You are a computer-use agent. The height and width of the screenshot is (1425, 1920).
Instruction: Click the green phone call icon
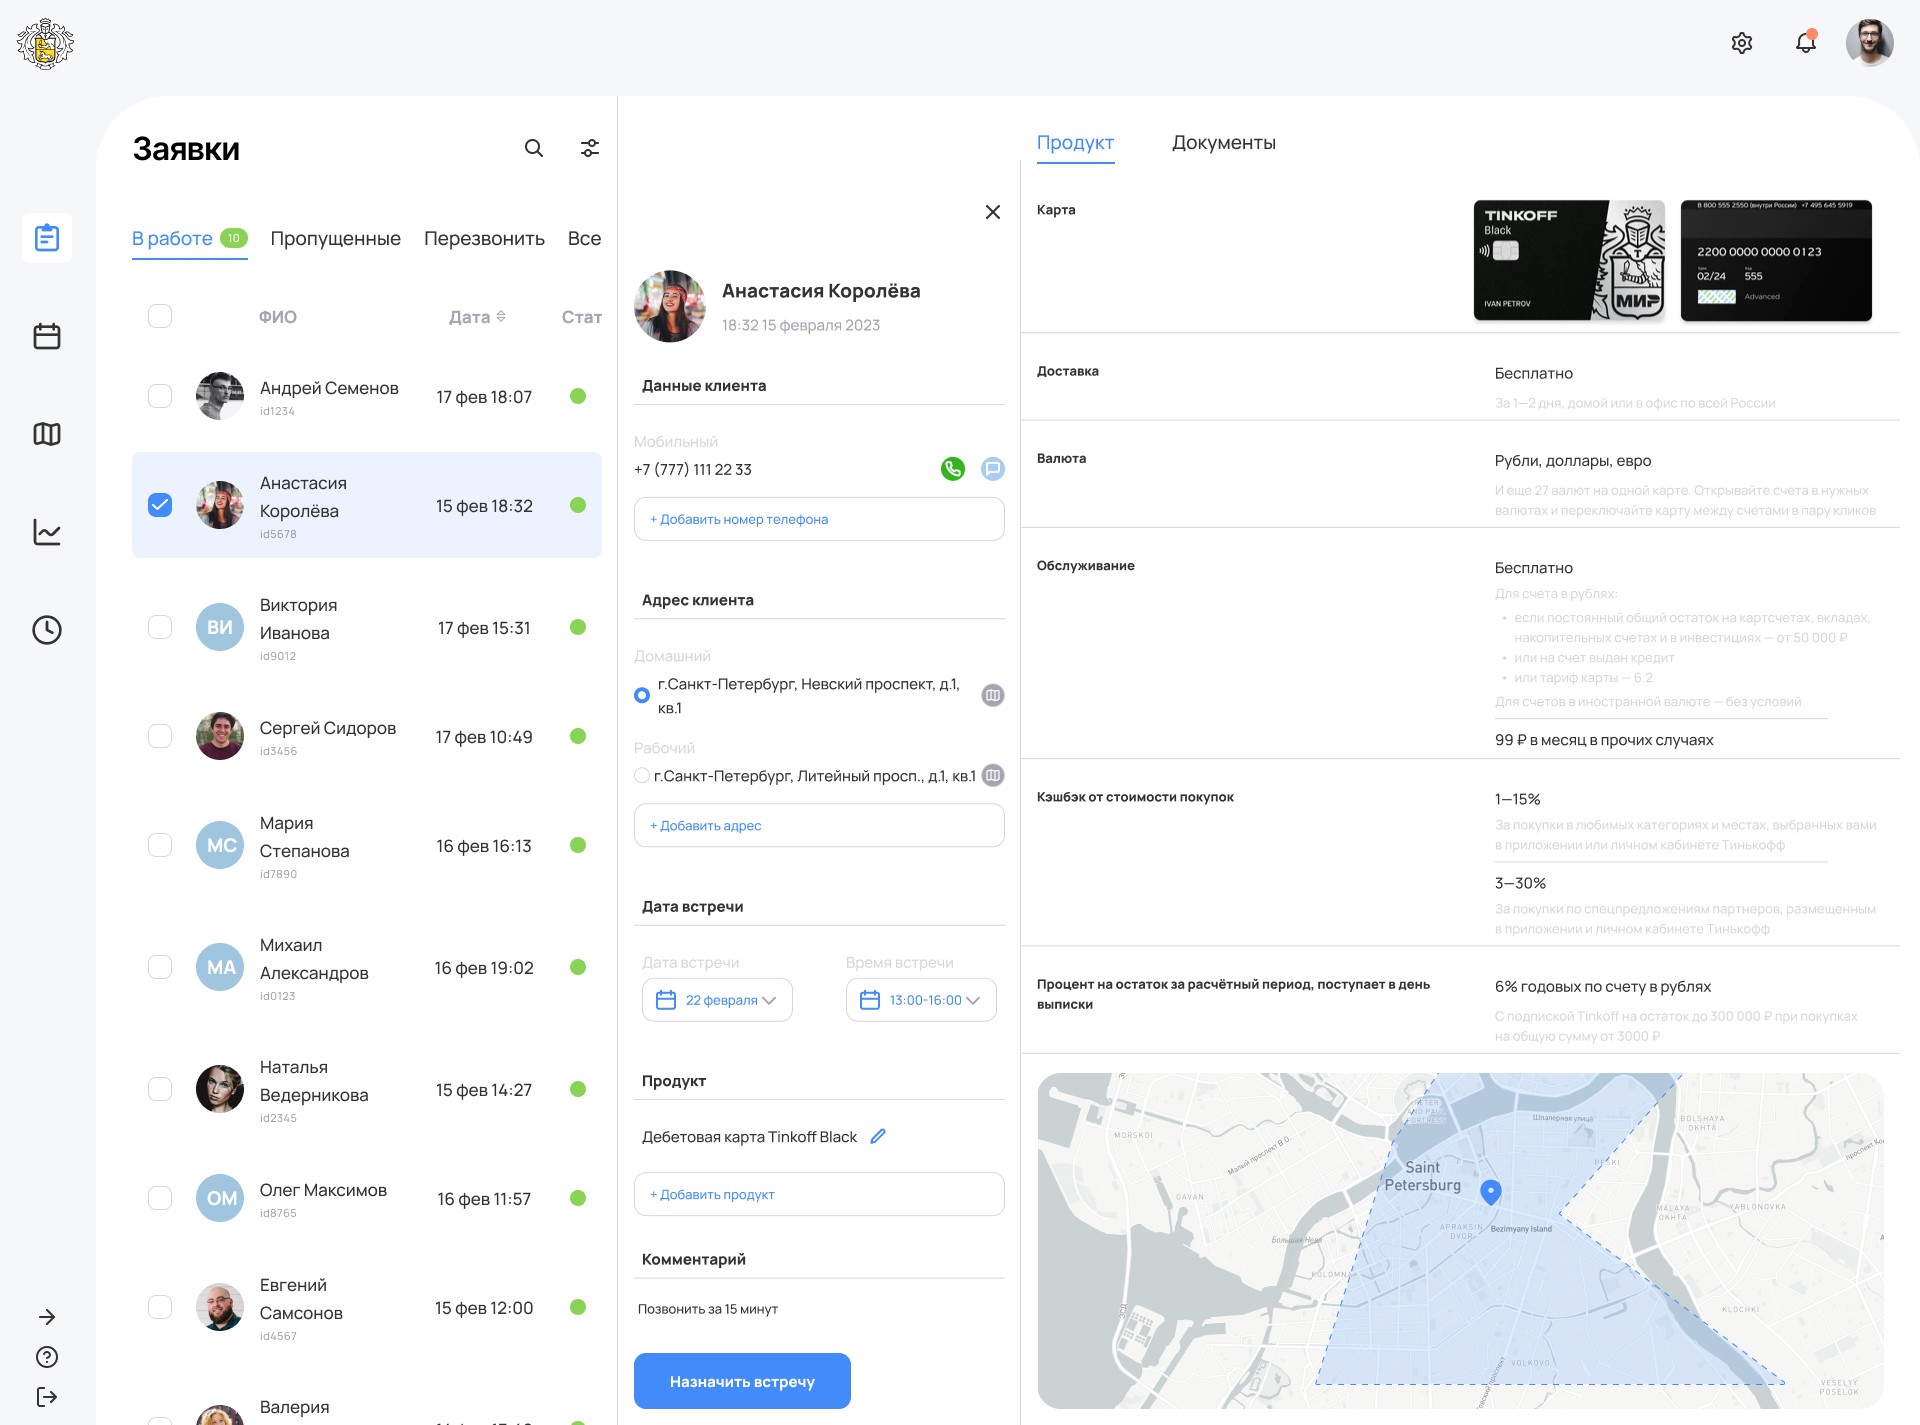pyautogui.click(x=952, y=468)
